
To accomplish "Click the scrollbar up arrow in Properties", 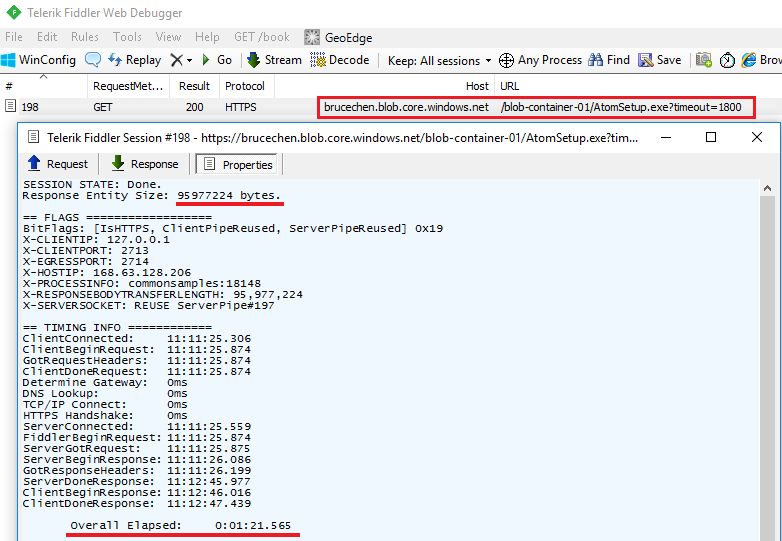I will pyautogui.click(x=767, y=188).
